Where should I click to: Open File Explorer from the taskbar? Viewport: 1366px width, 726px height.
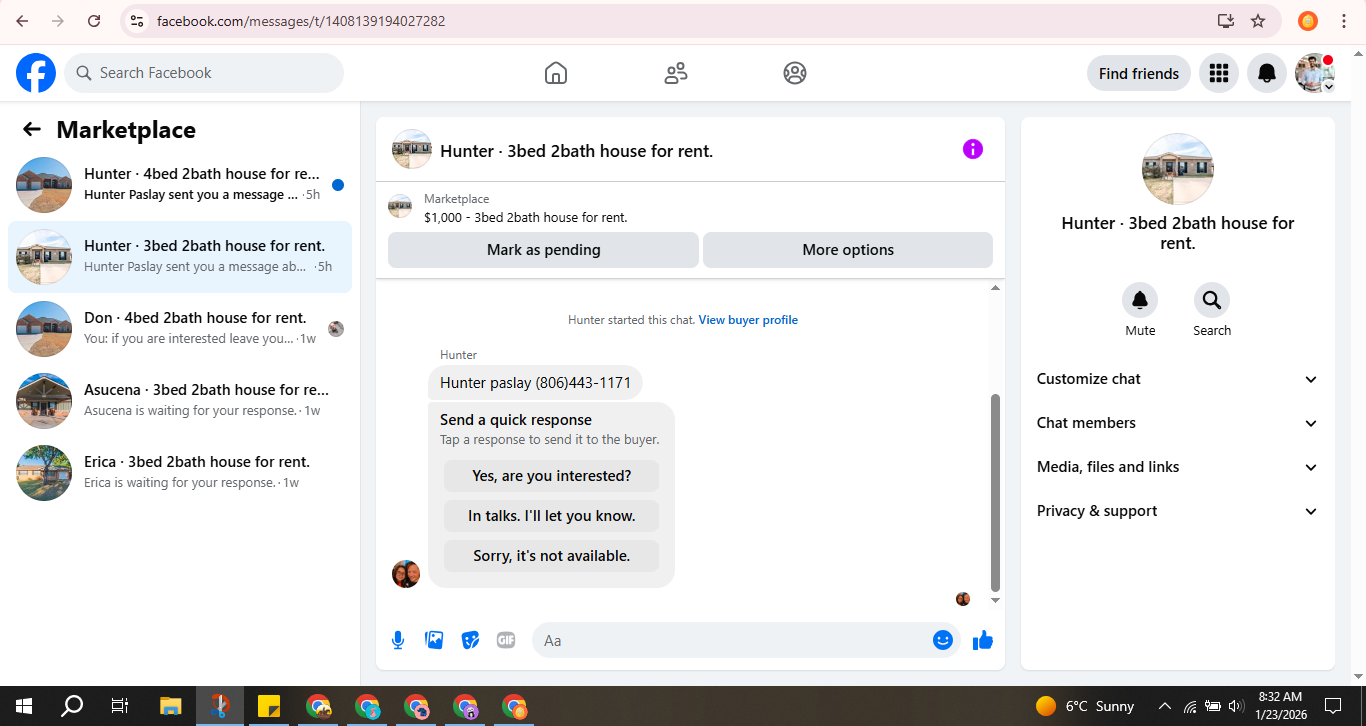(x=170, y=706)
